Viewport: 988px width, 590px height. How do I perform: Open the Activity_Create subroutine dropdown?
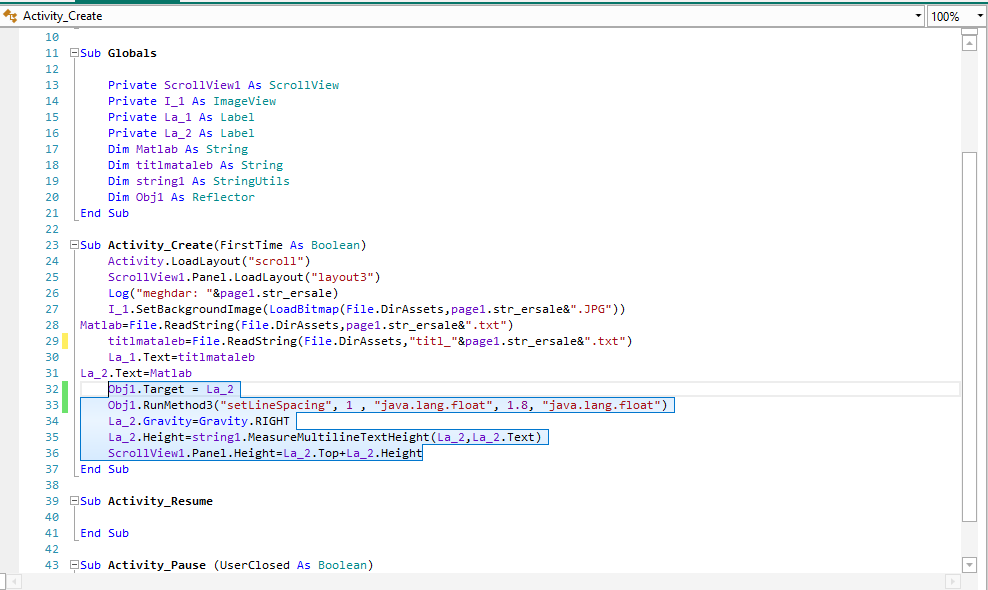point(918,16)
